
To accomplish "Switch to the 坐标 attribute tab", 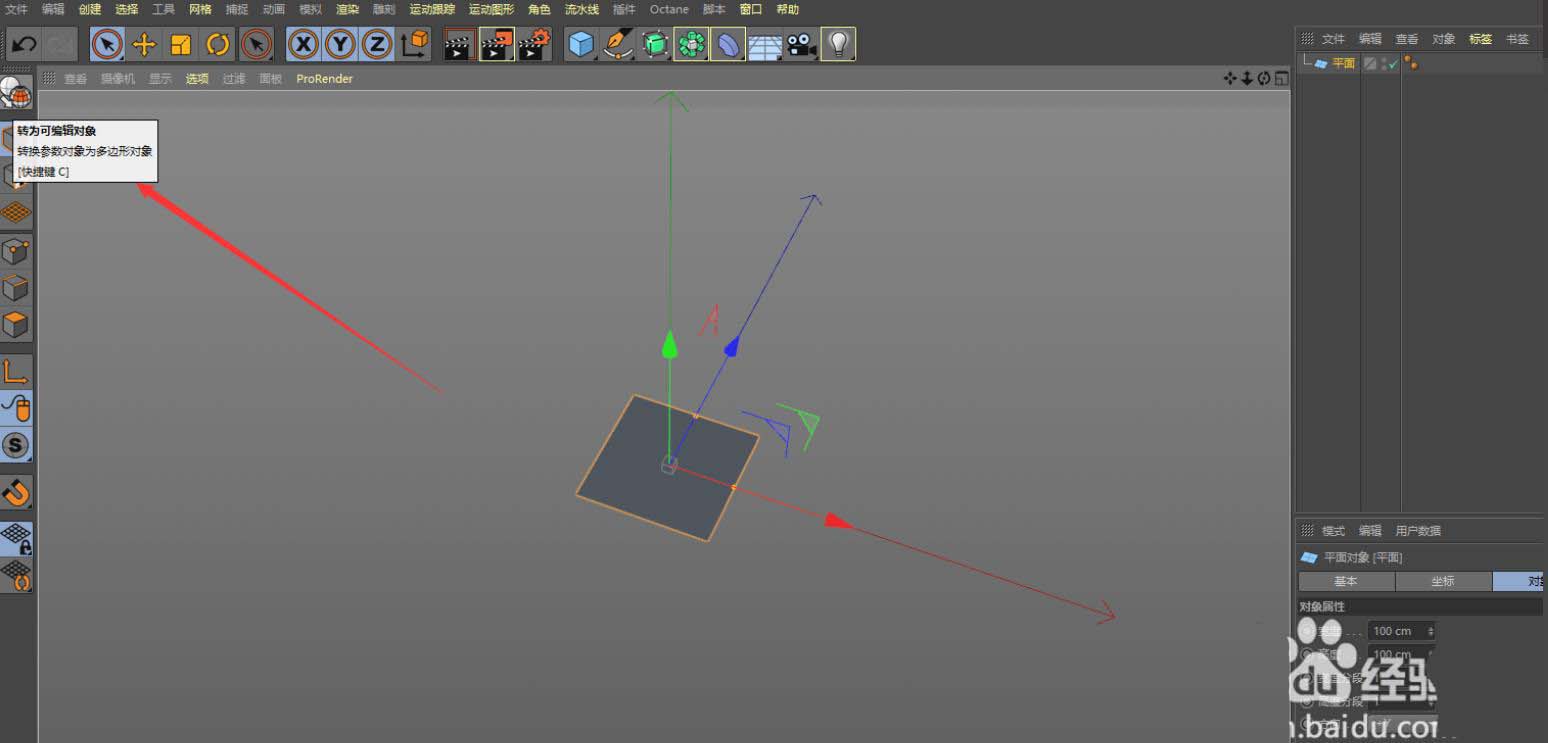I will 1443,581.
